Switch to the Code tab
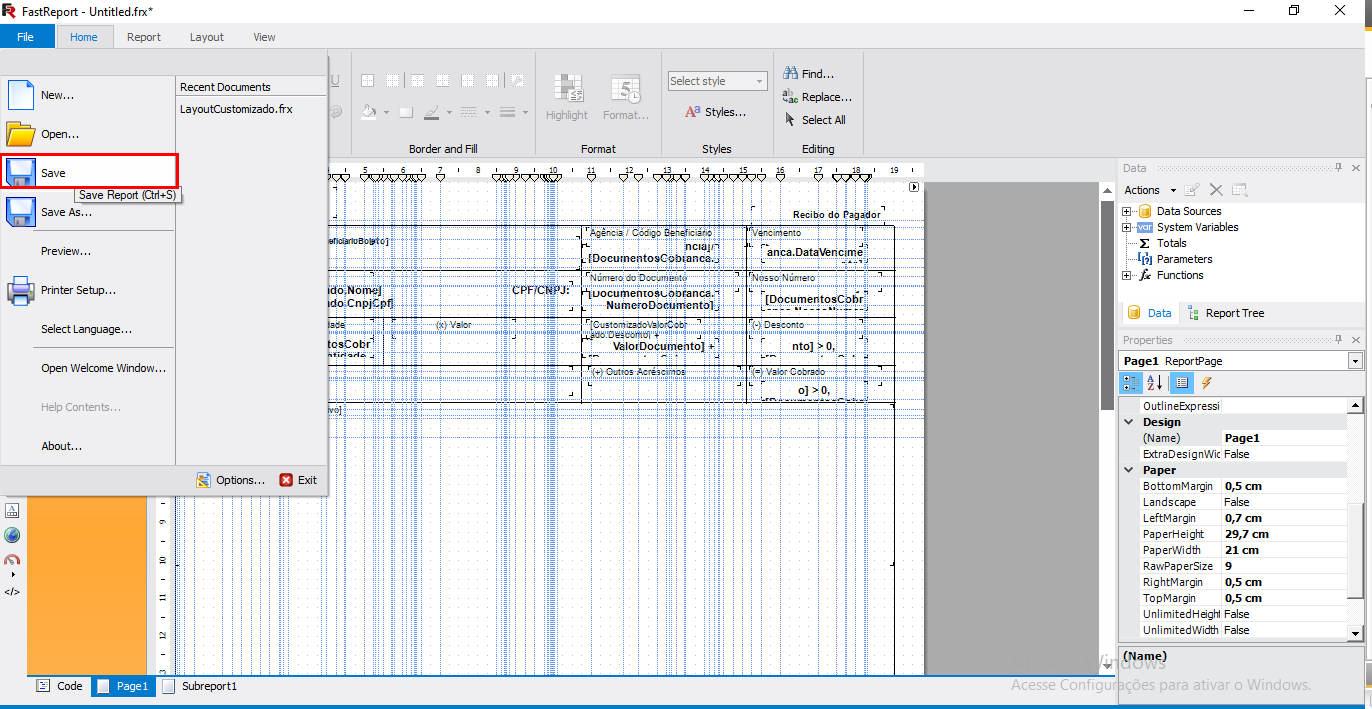 pyautogui.click(x=60, y=686)
